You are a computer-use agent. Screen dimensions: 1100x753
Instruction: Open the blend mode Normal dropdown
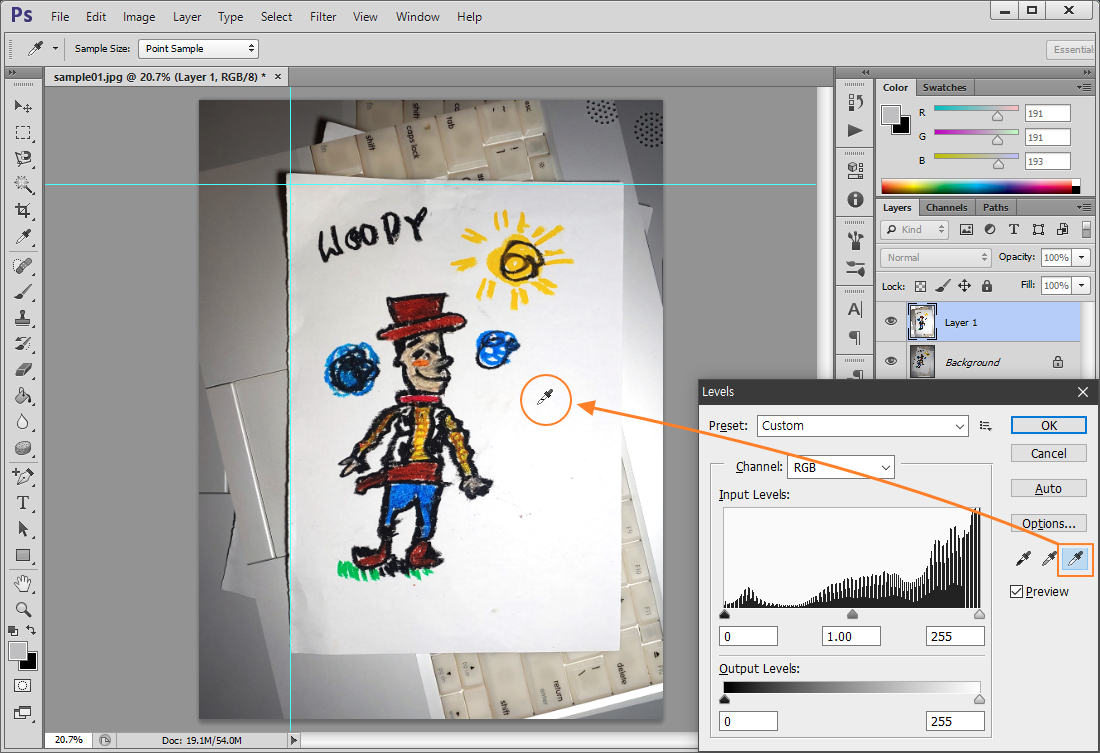[936, 258]
